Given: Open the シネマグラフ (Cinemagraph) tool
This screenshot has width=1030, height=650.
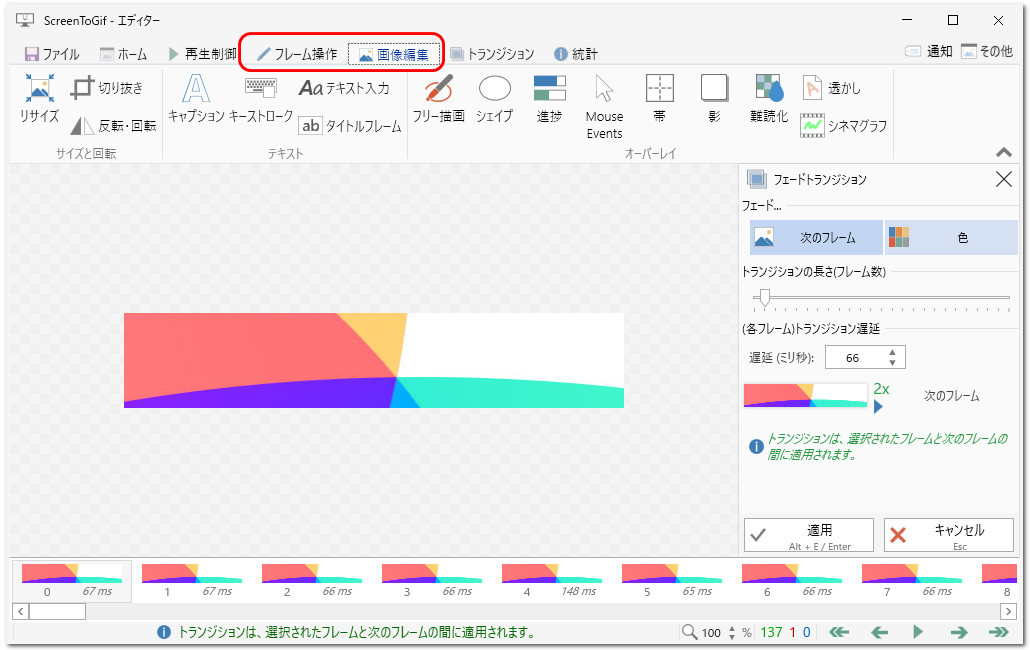Looking at the screenshot, I should click(x=845, y=126).
